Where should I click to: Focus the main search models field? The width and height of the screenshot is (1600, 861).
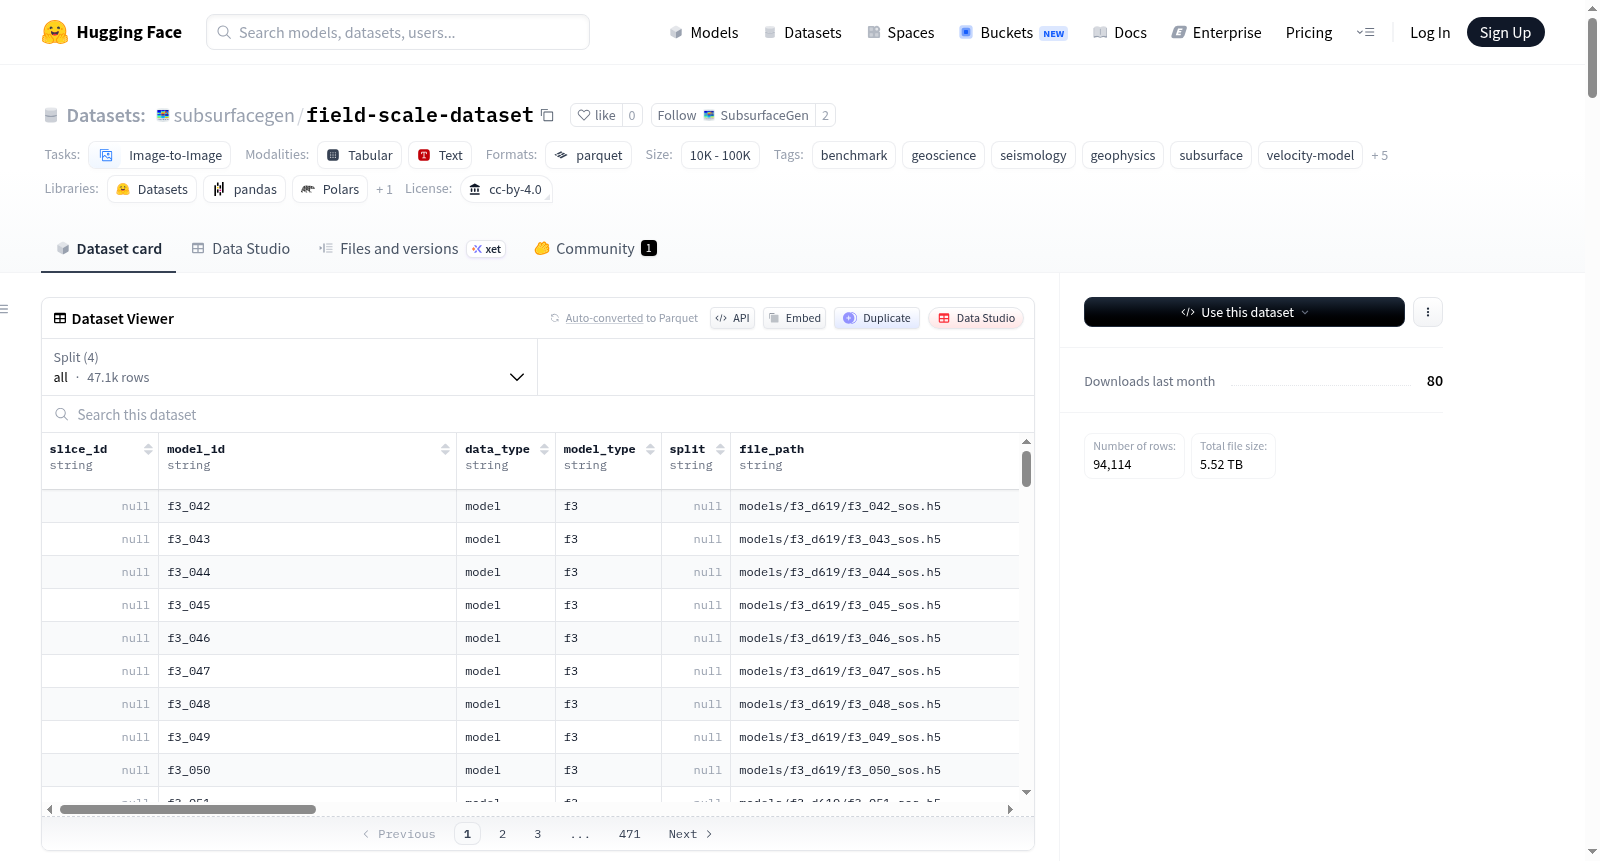tap(398, 32)
